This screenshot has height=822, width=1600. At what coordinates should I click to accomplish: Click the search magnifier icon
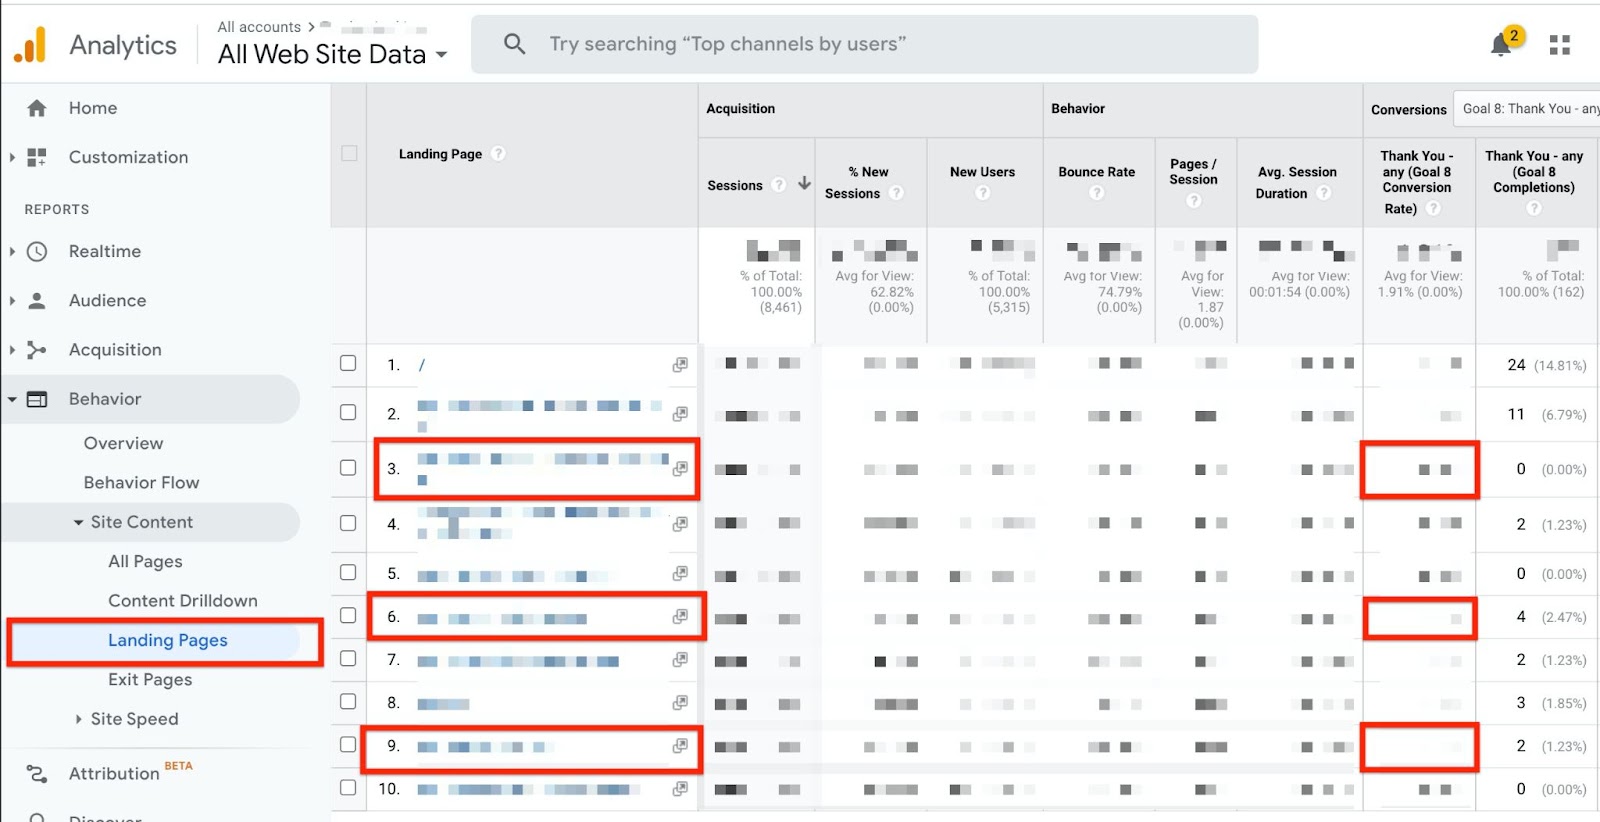514,44
